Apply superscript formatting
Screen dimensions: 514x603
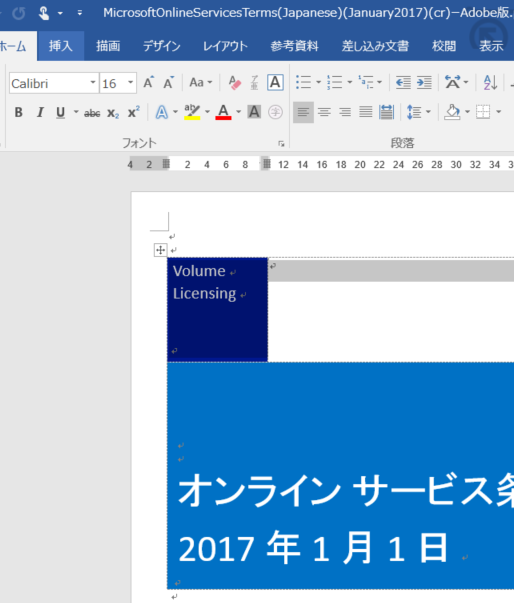coord(133,113)
